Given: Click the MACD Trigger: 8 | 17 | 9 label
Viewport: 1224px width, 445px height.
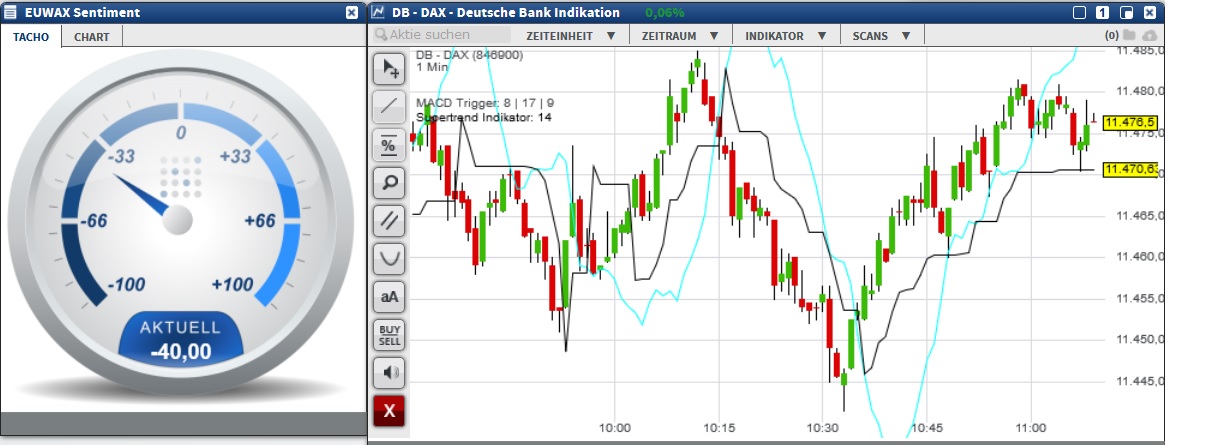Looking at the screenshot, I should (x=485, y=102).
